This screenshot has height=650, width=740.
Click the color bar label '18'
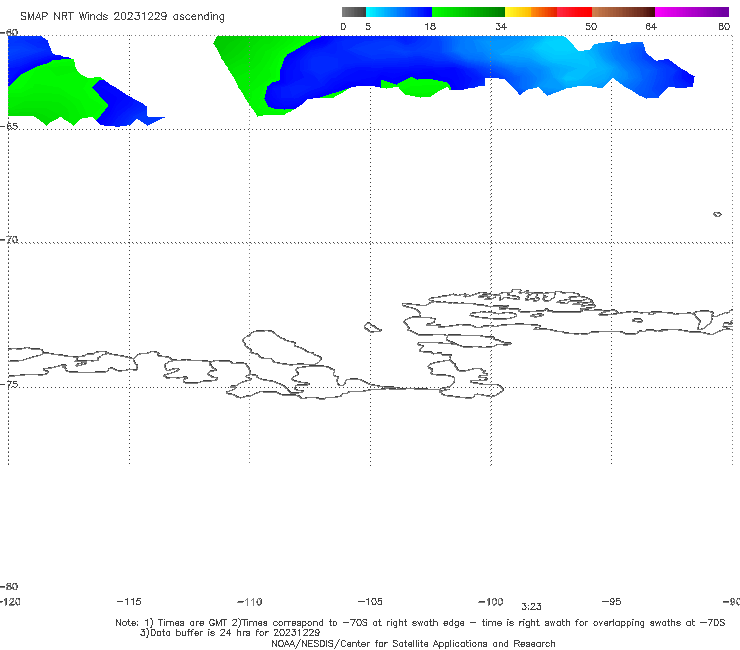coord(430,27)
